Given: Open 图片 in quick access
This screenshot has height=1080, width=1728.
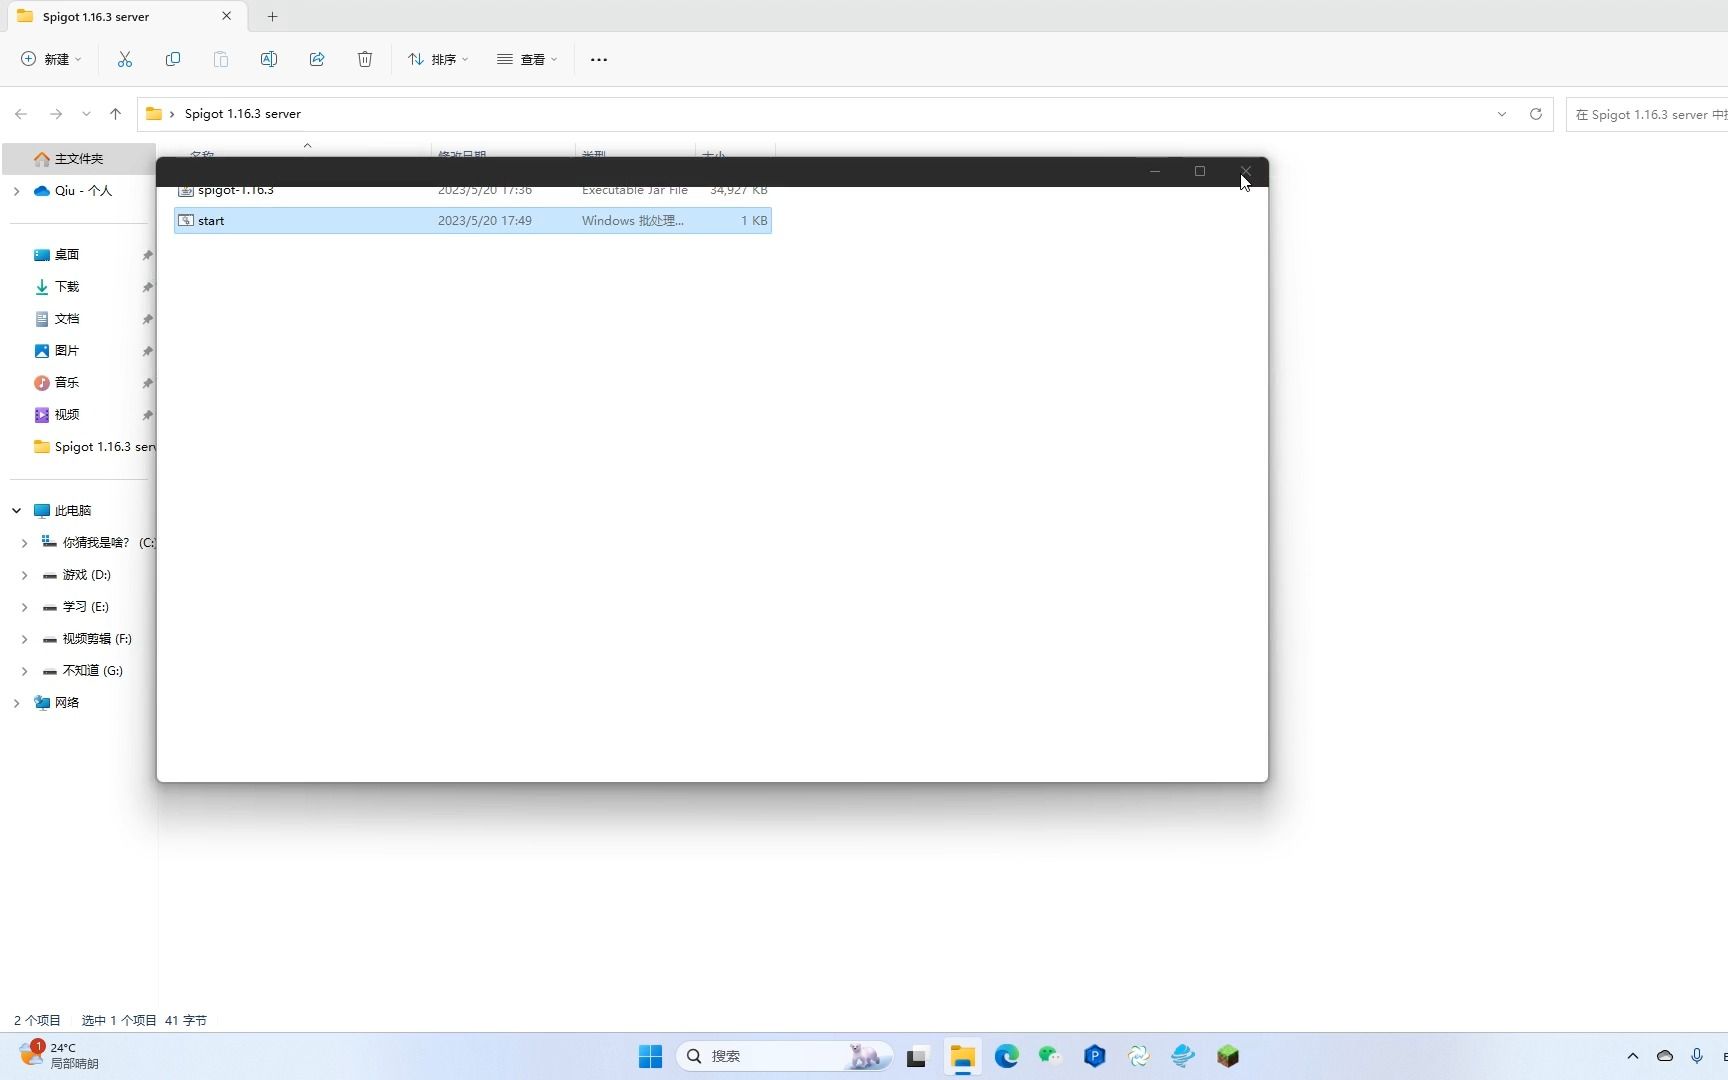Looking at the screenshot, I should point(67,351).
